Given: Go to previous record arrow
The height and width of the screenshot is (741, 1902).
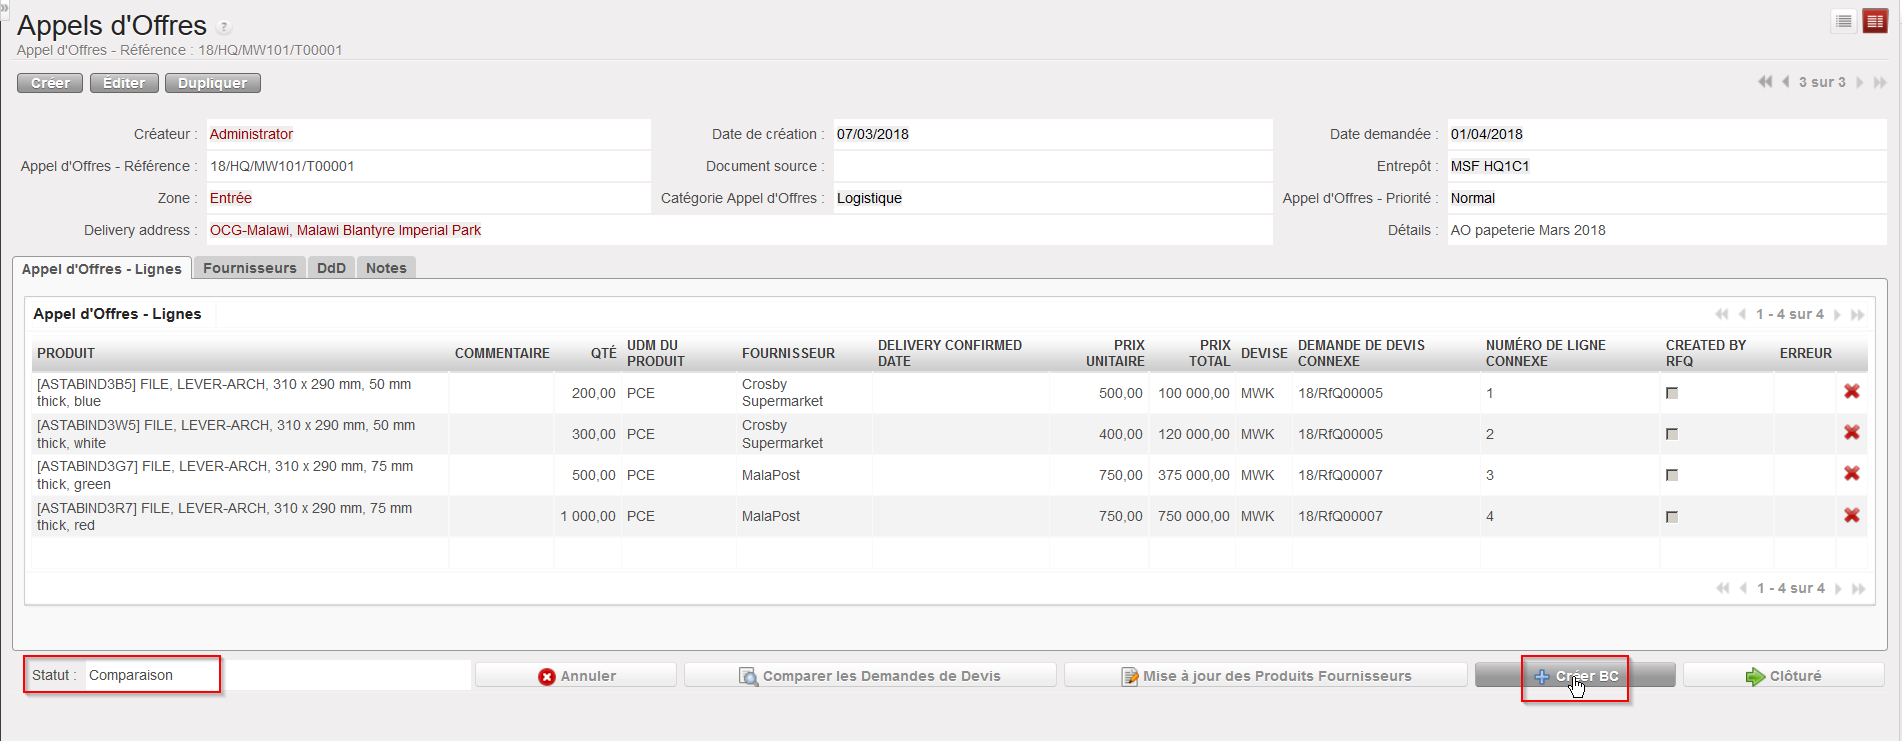Looking at the screenshot, I should [x=1786, y=82].
